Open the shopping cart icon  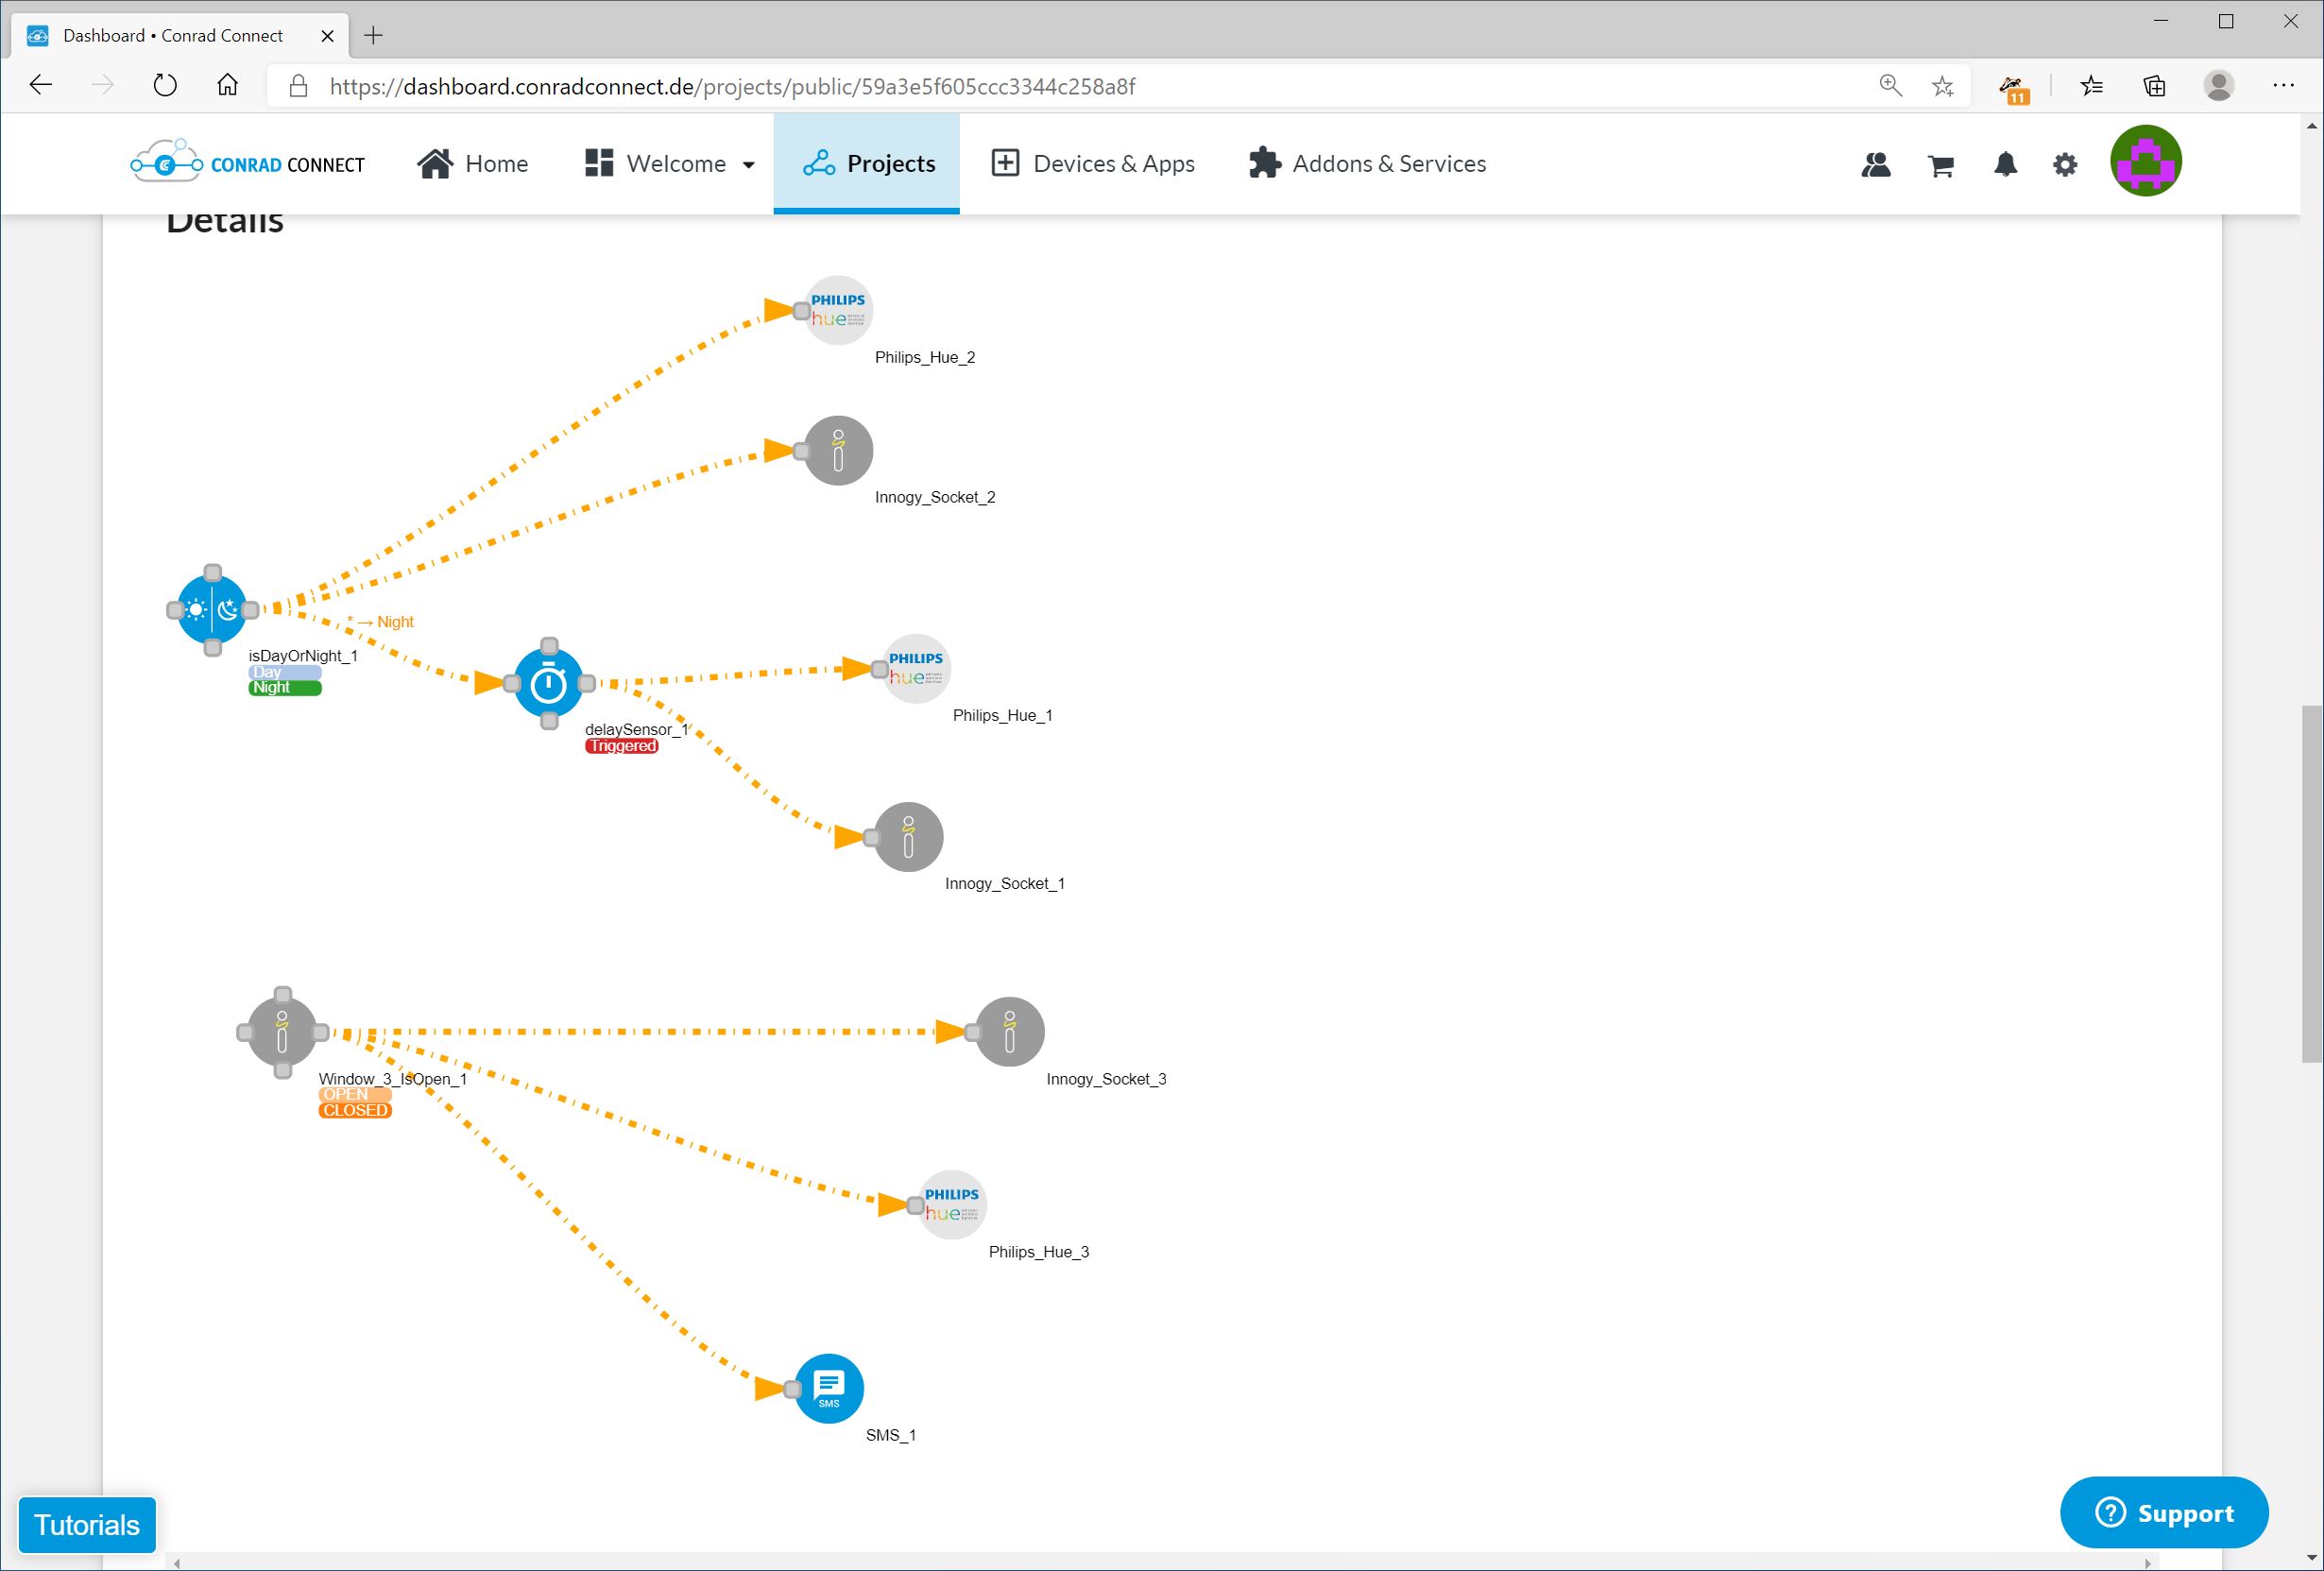click(1941, 166)
